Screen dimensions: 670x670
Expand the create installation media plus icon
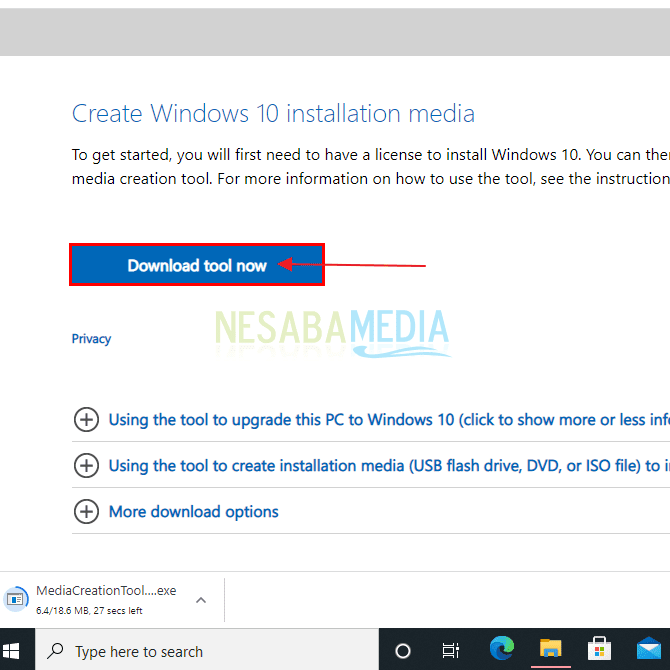click(86, 465)
